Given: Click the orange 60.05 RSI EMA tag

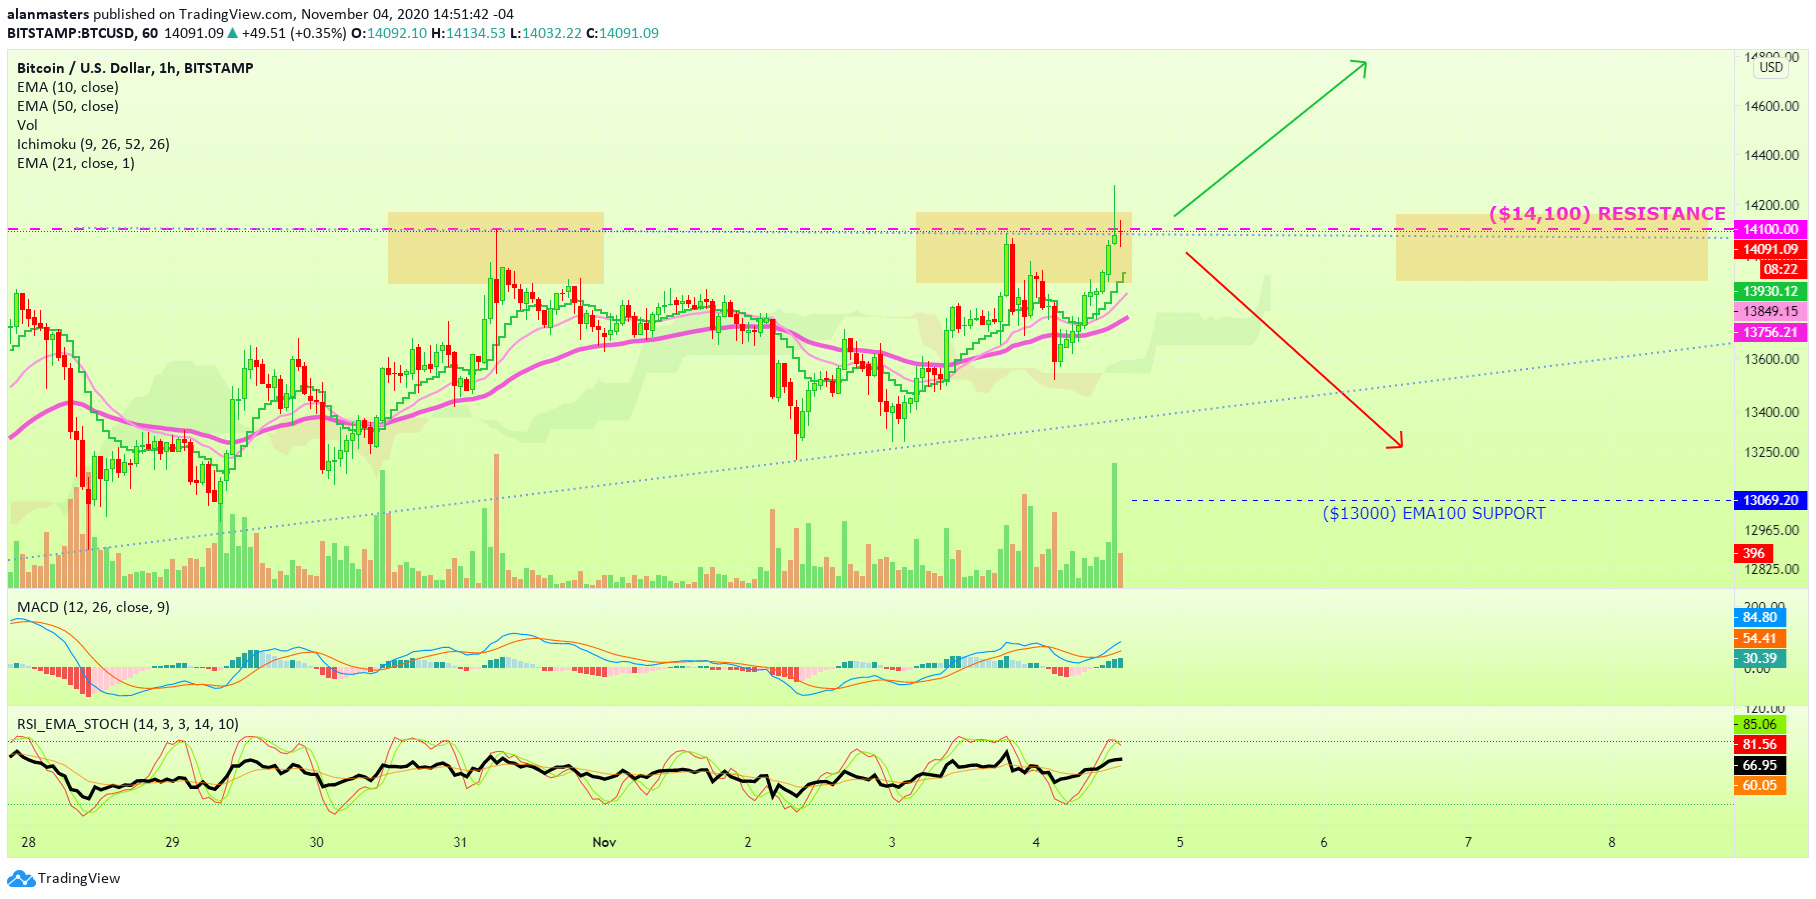Looking at the screenshot, I should coord(1759,785).
